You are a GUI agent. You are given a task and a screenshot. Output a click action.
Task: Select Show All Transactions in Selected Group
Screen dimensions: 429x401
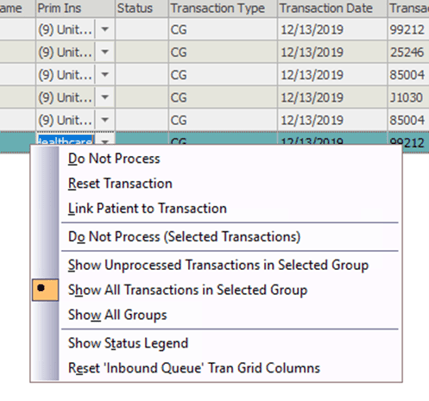[x=187, y=290]
